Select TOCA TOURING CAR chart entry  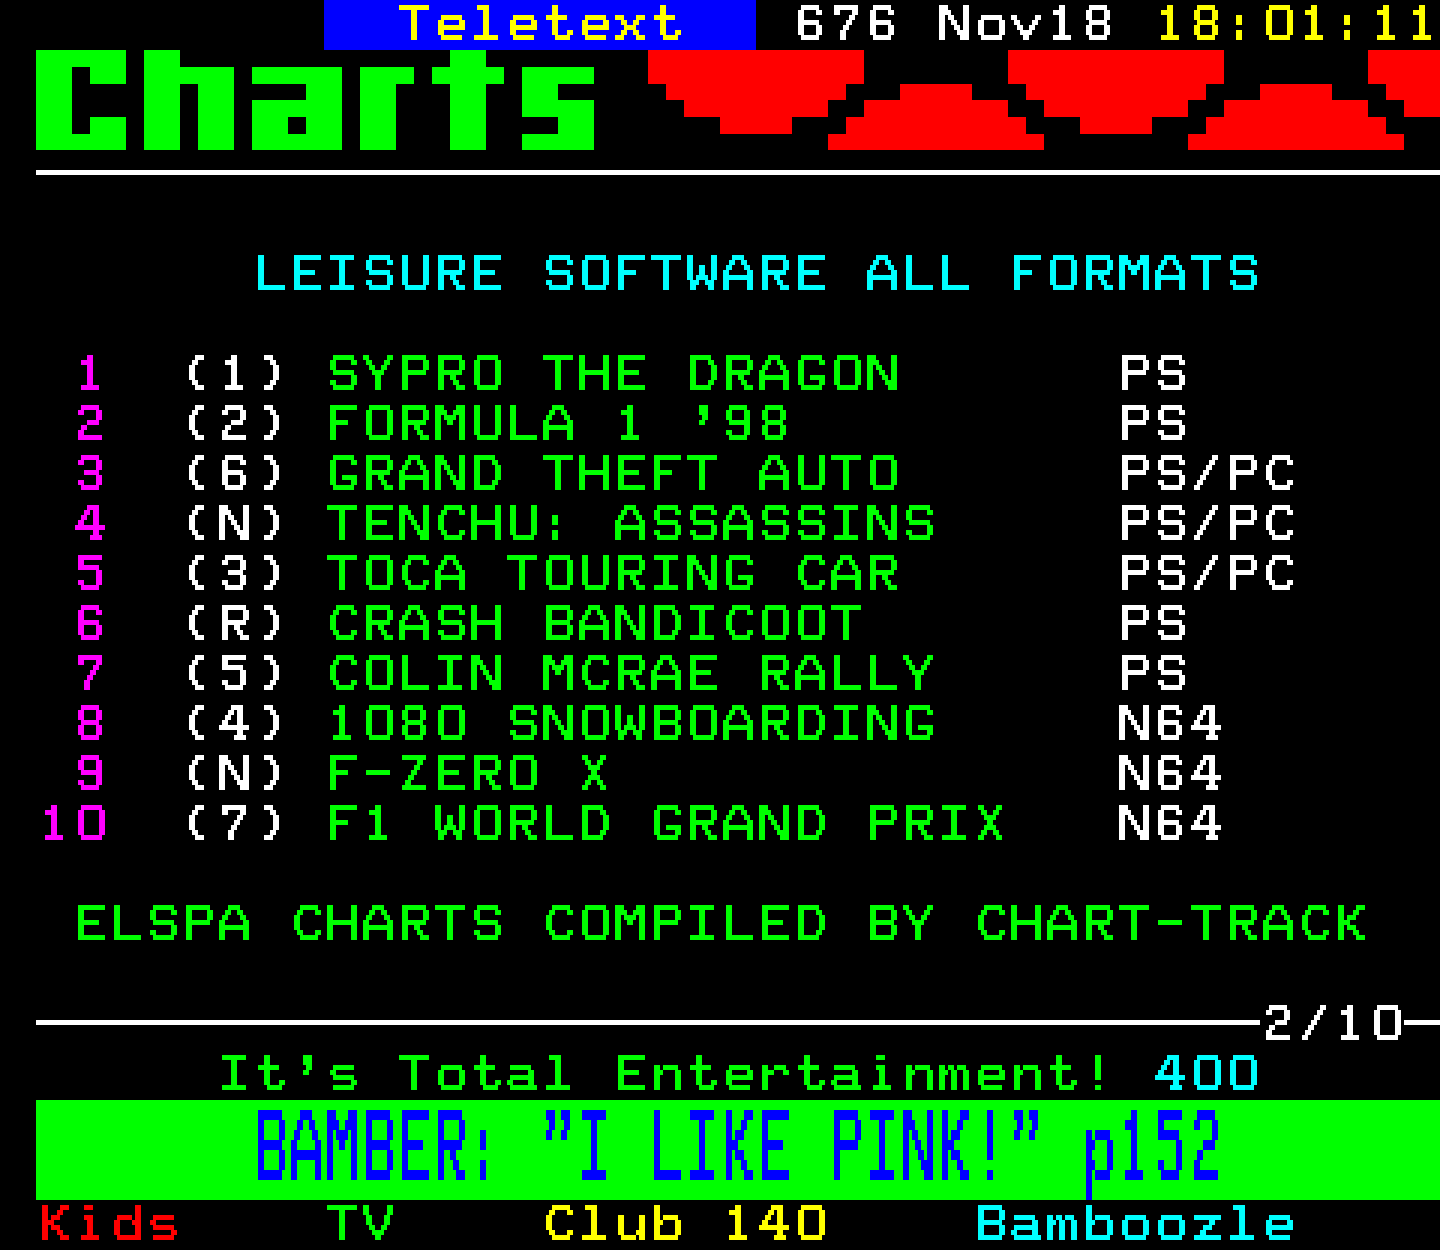pyautogui.click(x=614, y=574)
